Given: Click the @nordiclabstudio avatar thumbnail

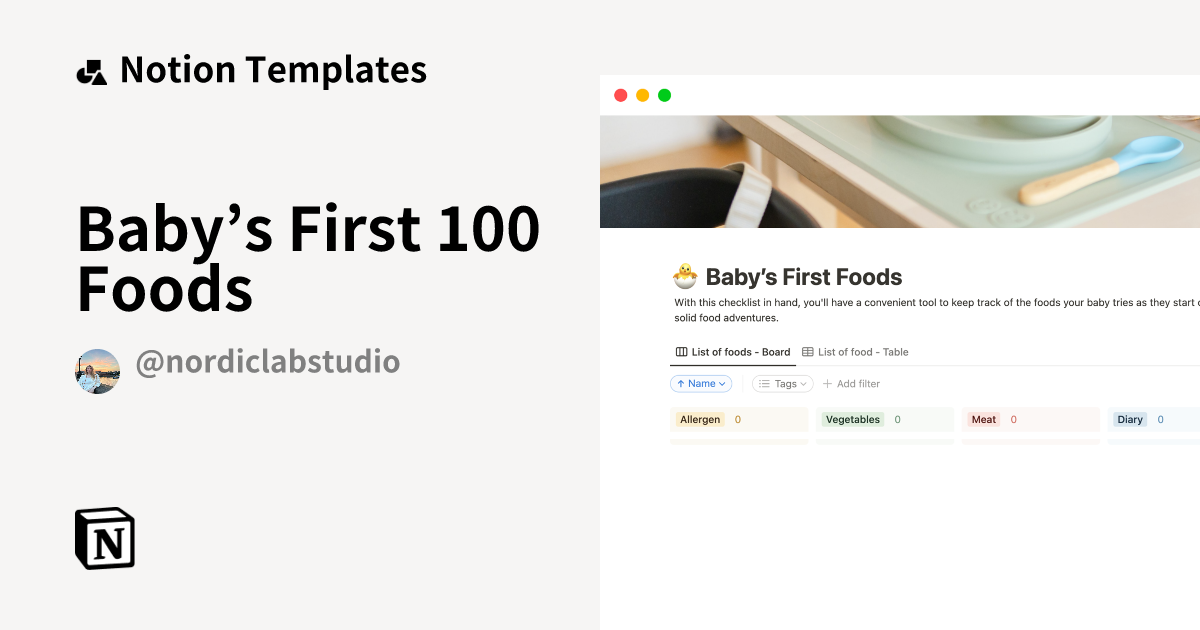Looking at the screenshot, I should pyautogui.click(x=97, y=370).
